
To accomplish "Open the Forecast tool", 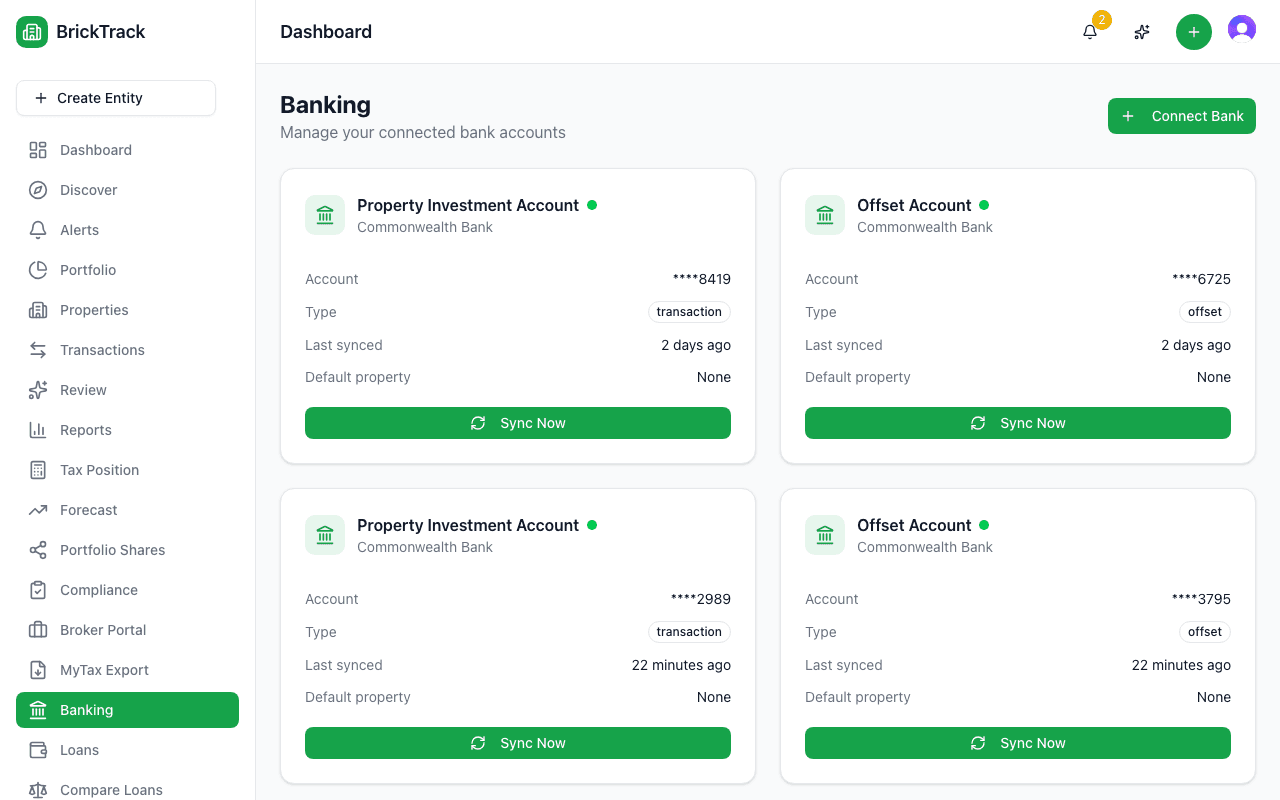I will click(x=89, y=510).
